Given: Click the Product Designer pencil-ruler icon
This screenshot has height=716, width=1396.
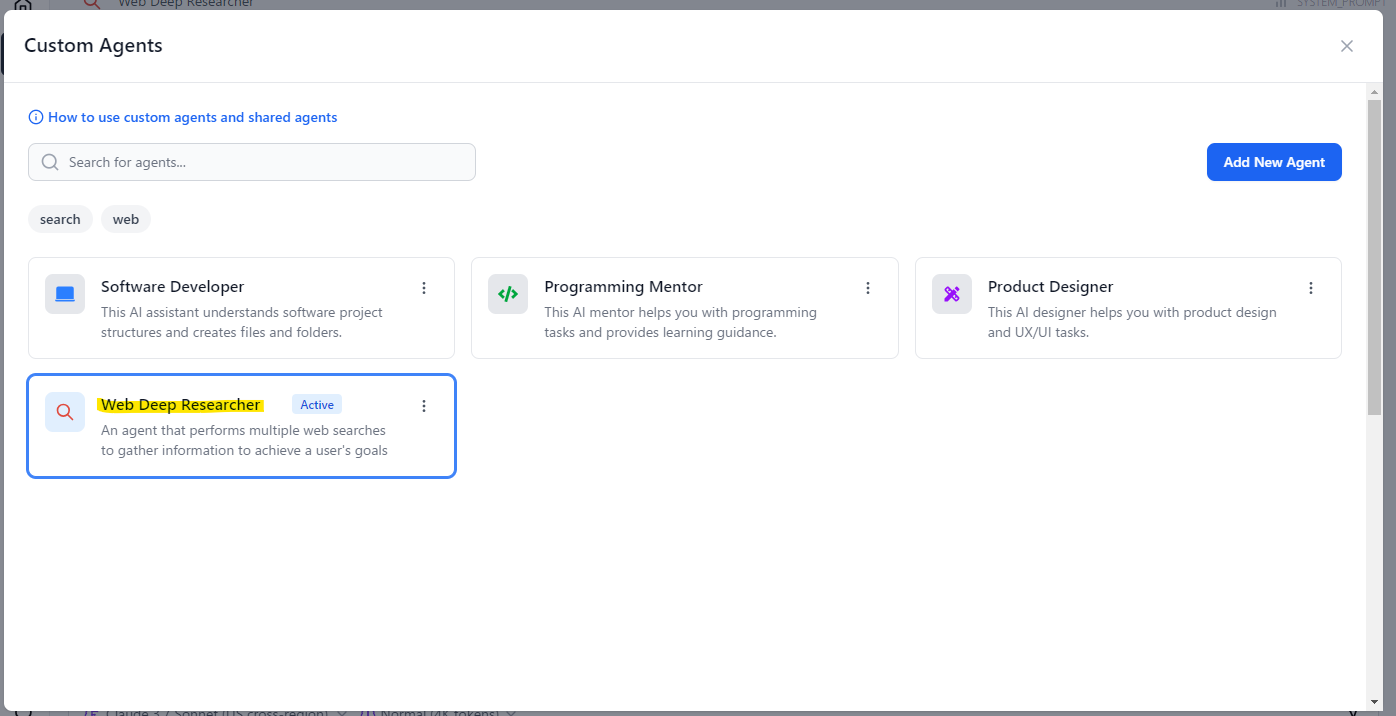Looking at the screenshot, I should tap(951, 294).
